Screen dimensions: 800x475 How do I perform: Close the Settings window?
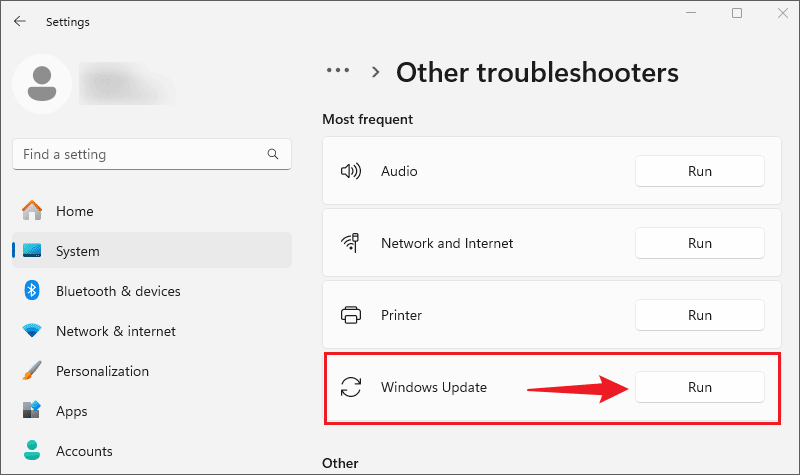click(x=783, y=13)
